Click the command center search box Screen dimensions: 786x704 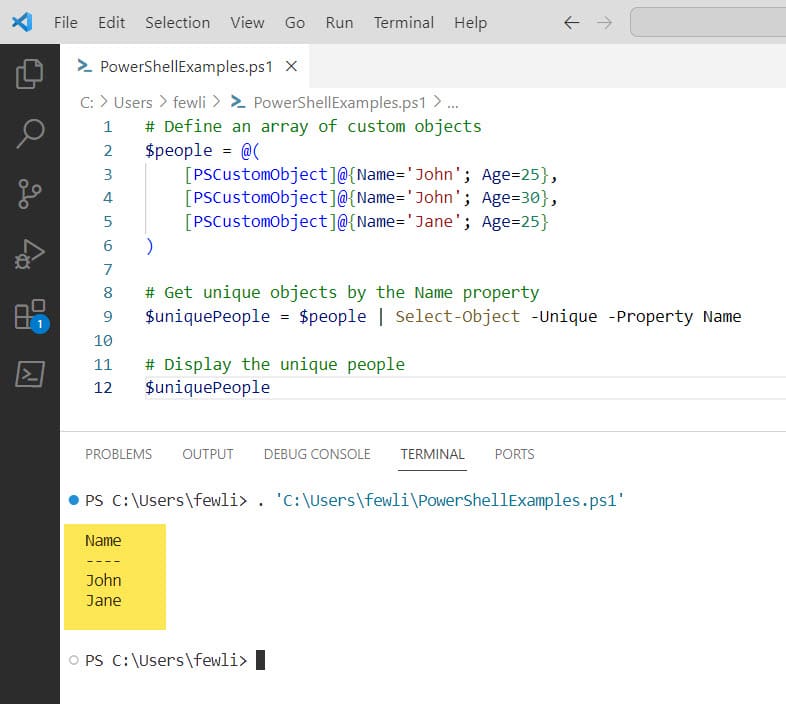708,22
